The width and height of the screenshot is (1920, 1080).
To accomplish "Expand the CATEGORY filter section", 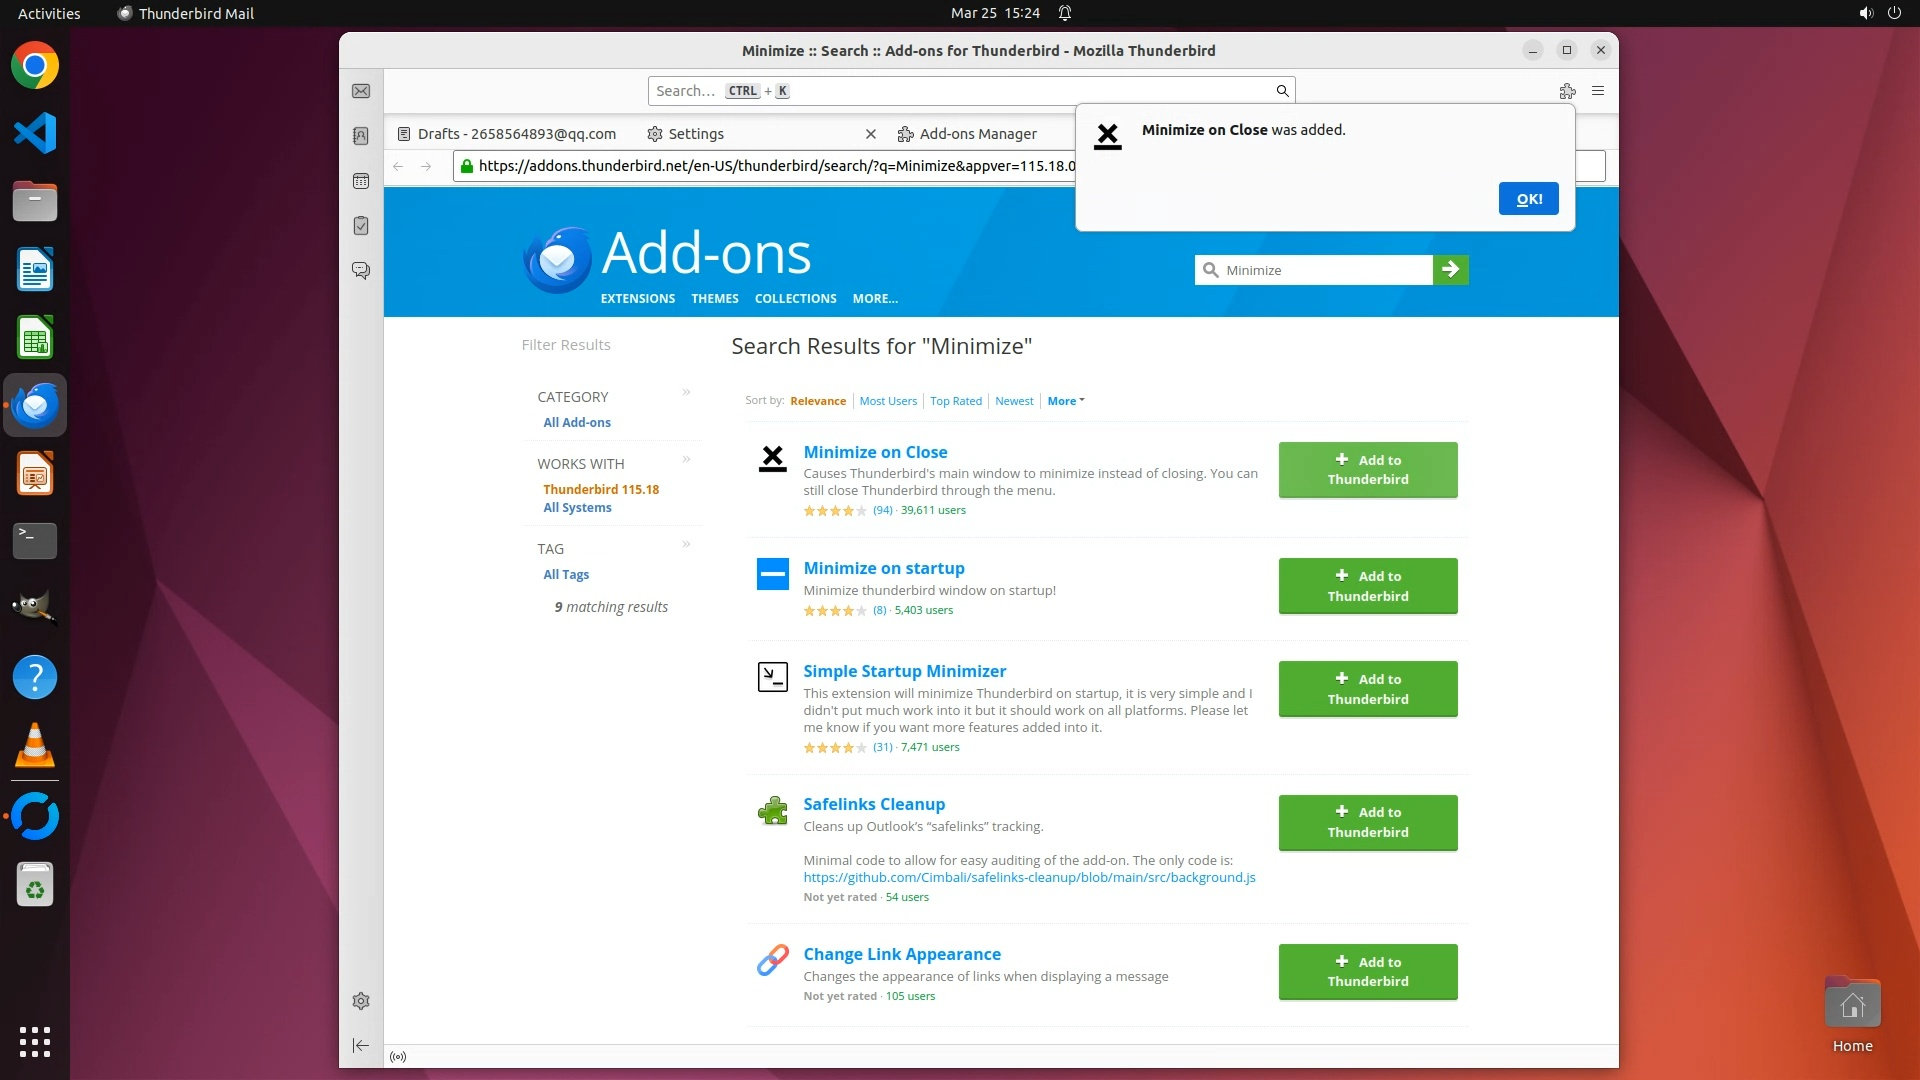I will click(686, 392).
